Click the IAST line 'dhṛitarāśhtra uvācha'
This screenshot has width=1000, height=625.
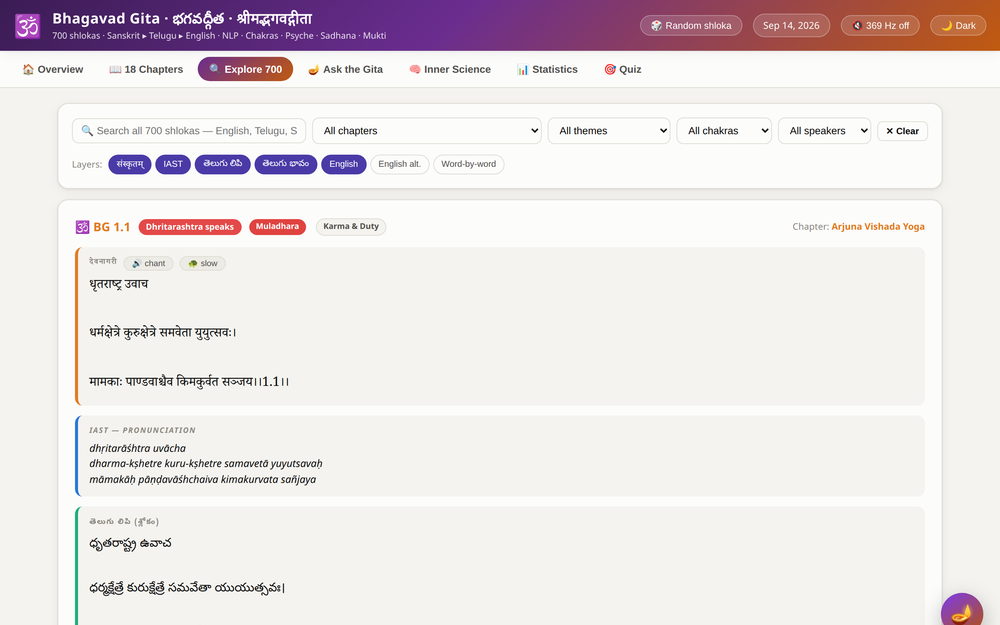[138, 448]
